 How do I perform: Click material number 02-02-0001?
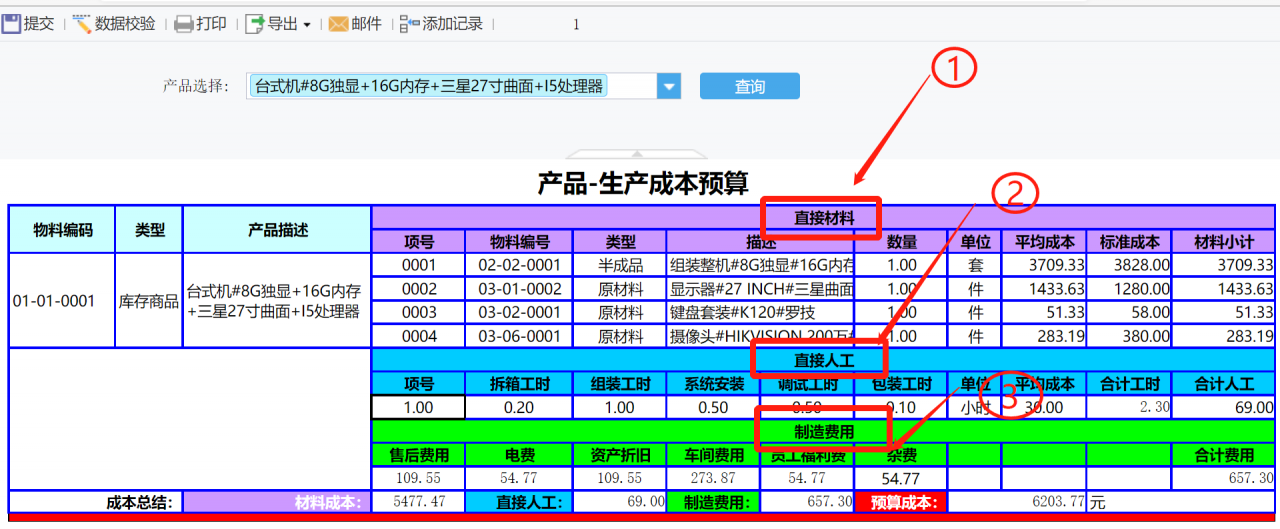(x=520, y=265)
